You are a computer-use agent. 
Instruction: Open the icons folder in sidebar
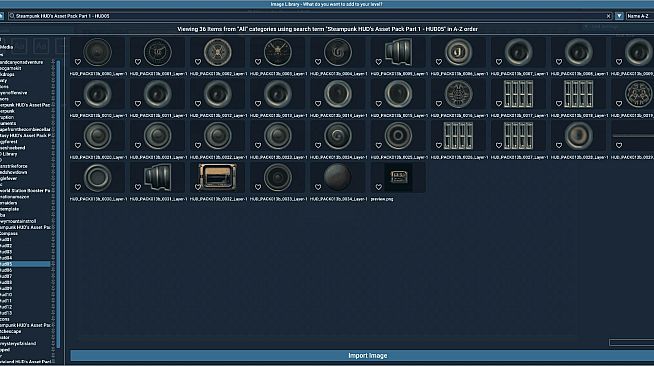[x=5, y=319]
